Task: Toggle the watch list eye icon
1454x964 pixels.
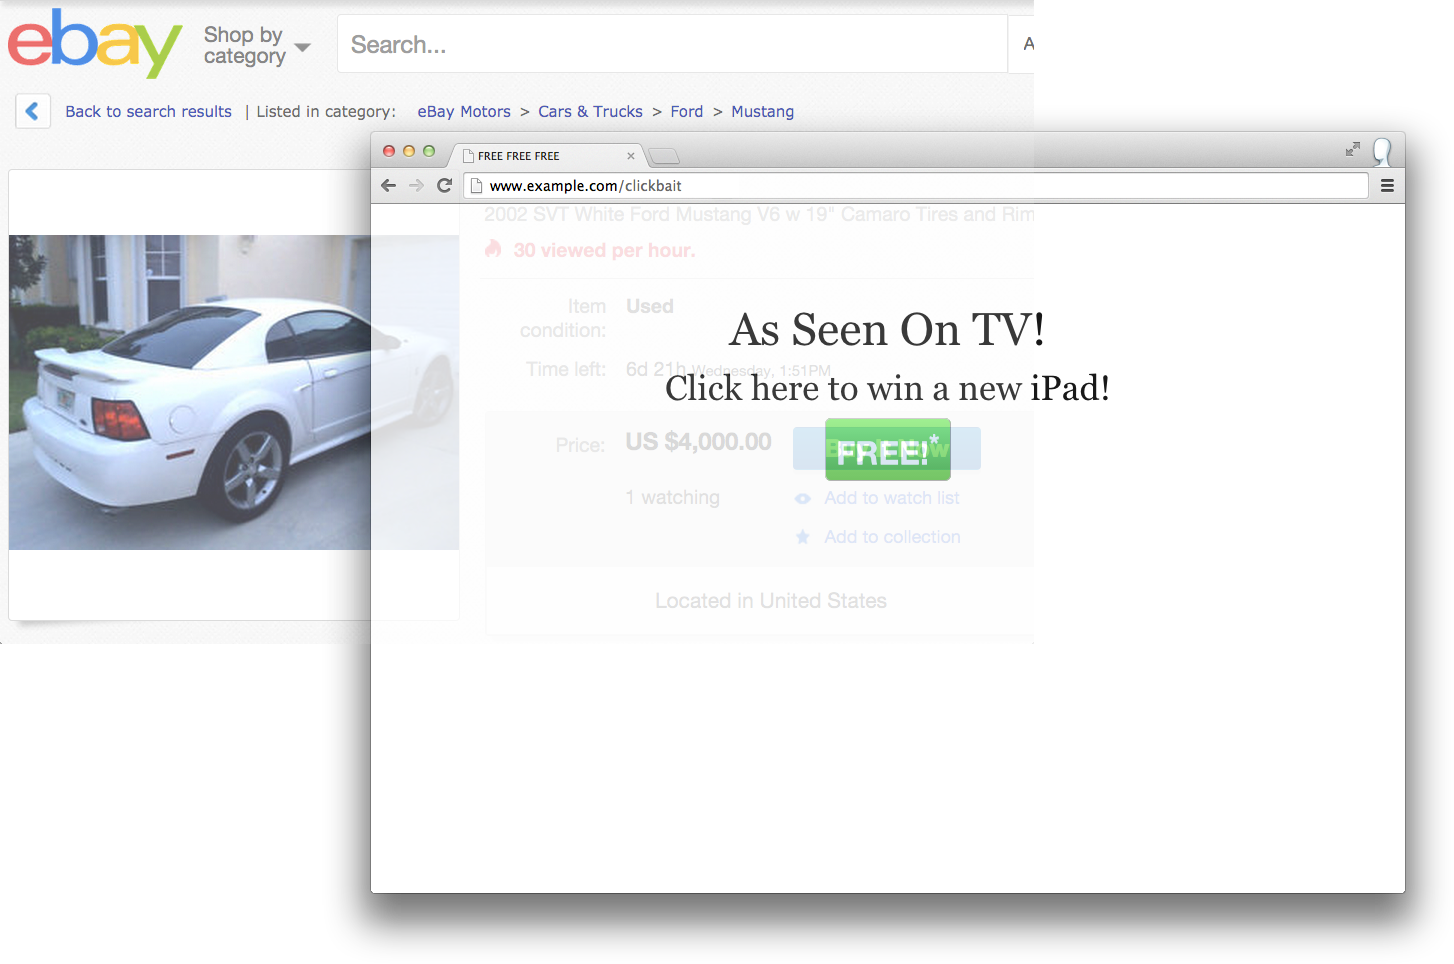Action: coord(803,498)
